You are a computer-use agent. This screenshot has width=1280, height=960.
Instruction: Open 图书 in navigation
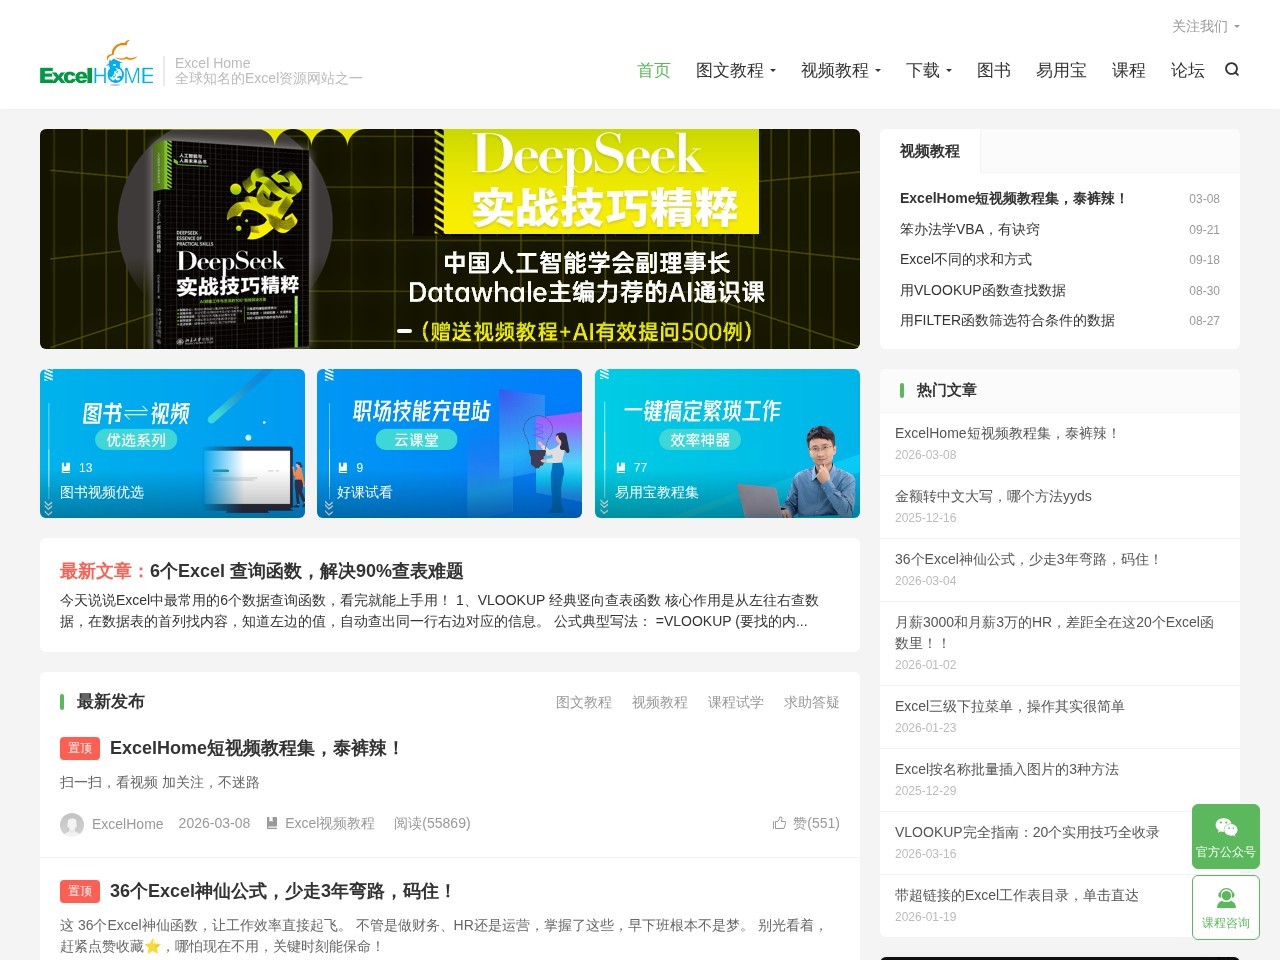(x=994, y=70)
